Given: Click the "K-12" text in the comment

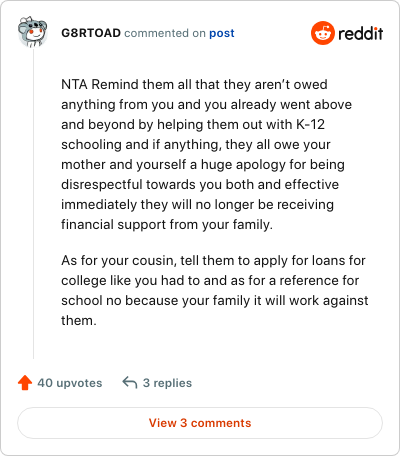Looking at the screenshot, I should pos(310,124).
